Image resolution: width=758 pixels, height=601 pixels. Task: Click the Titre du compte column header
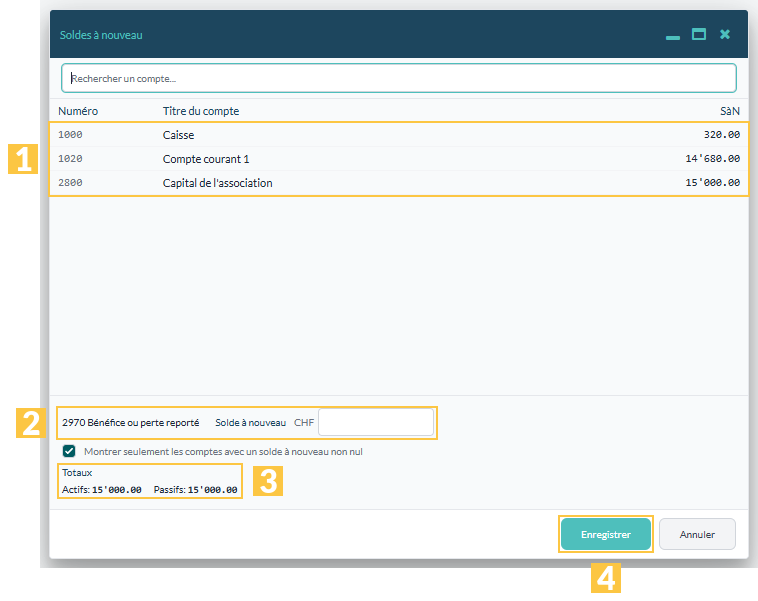[x=201, y=111]
